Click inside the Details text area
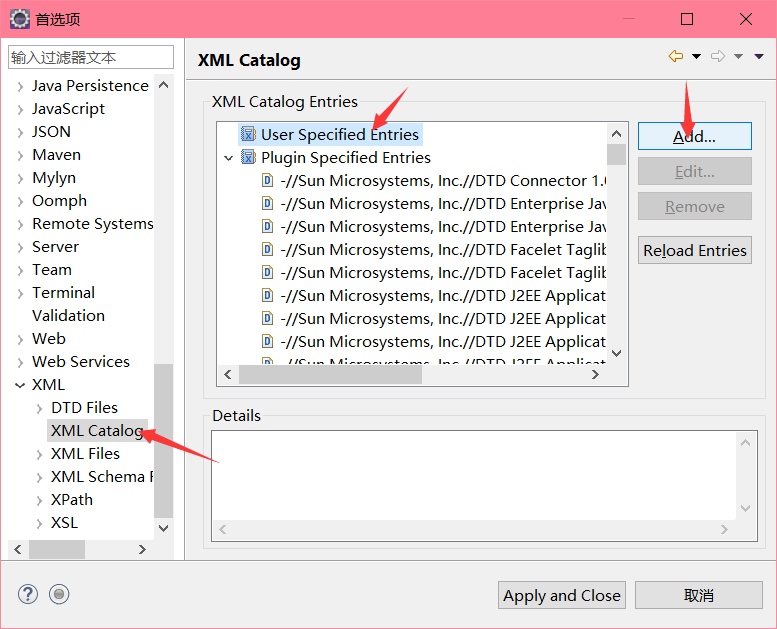777x629 pixels. point(473,475)
